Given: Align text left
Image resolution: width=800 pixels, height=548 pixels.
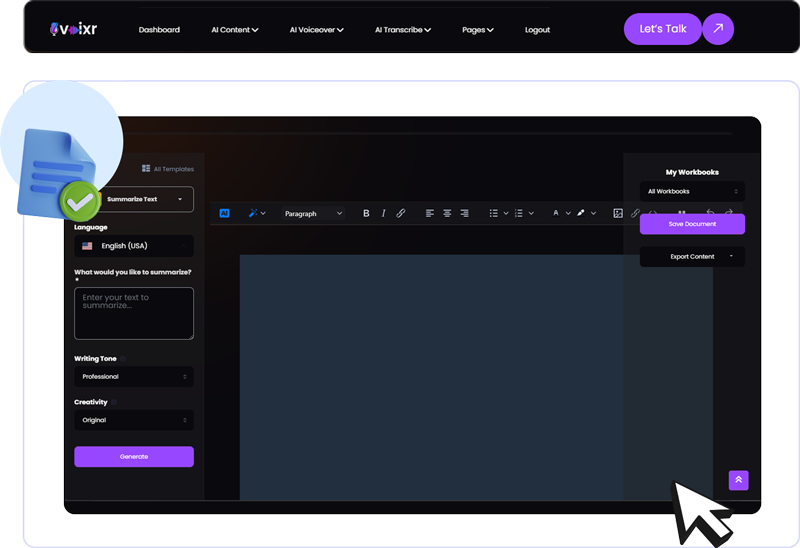Looking at the screenshot, I should point(430,213).
